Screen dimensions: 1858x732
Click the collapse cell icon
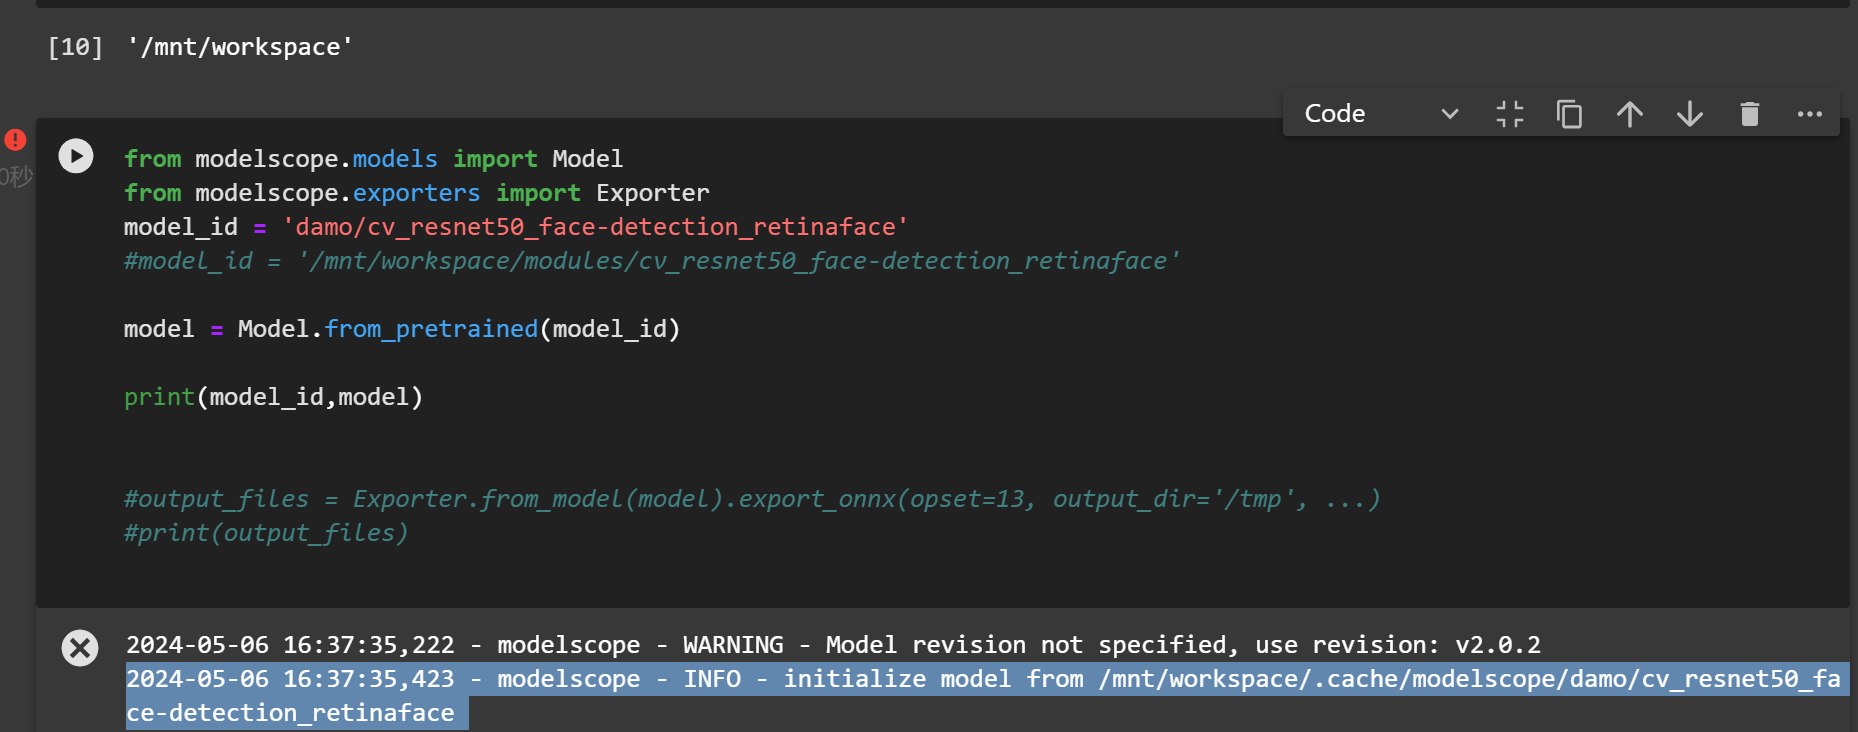tap(1510, 114)
